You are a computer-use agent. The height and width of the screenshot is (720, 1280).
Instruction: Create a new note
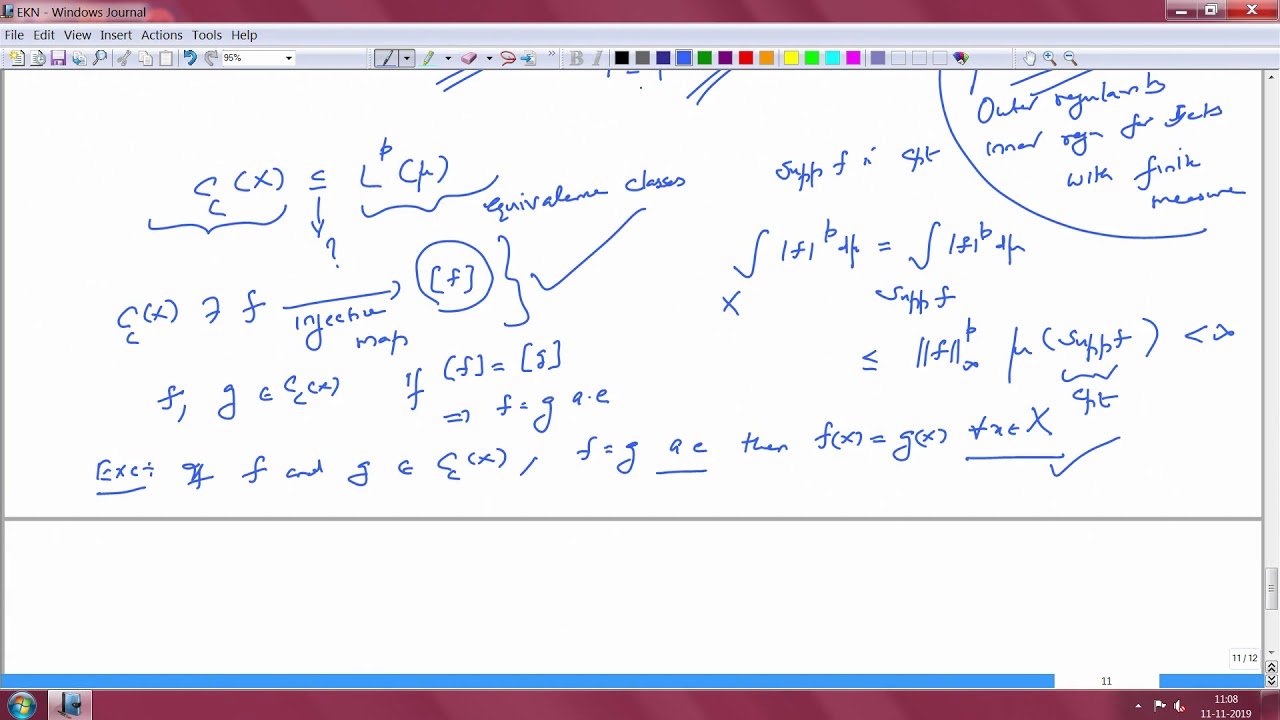pos(16,58)
